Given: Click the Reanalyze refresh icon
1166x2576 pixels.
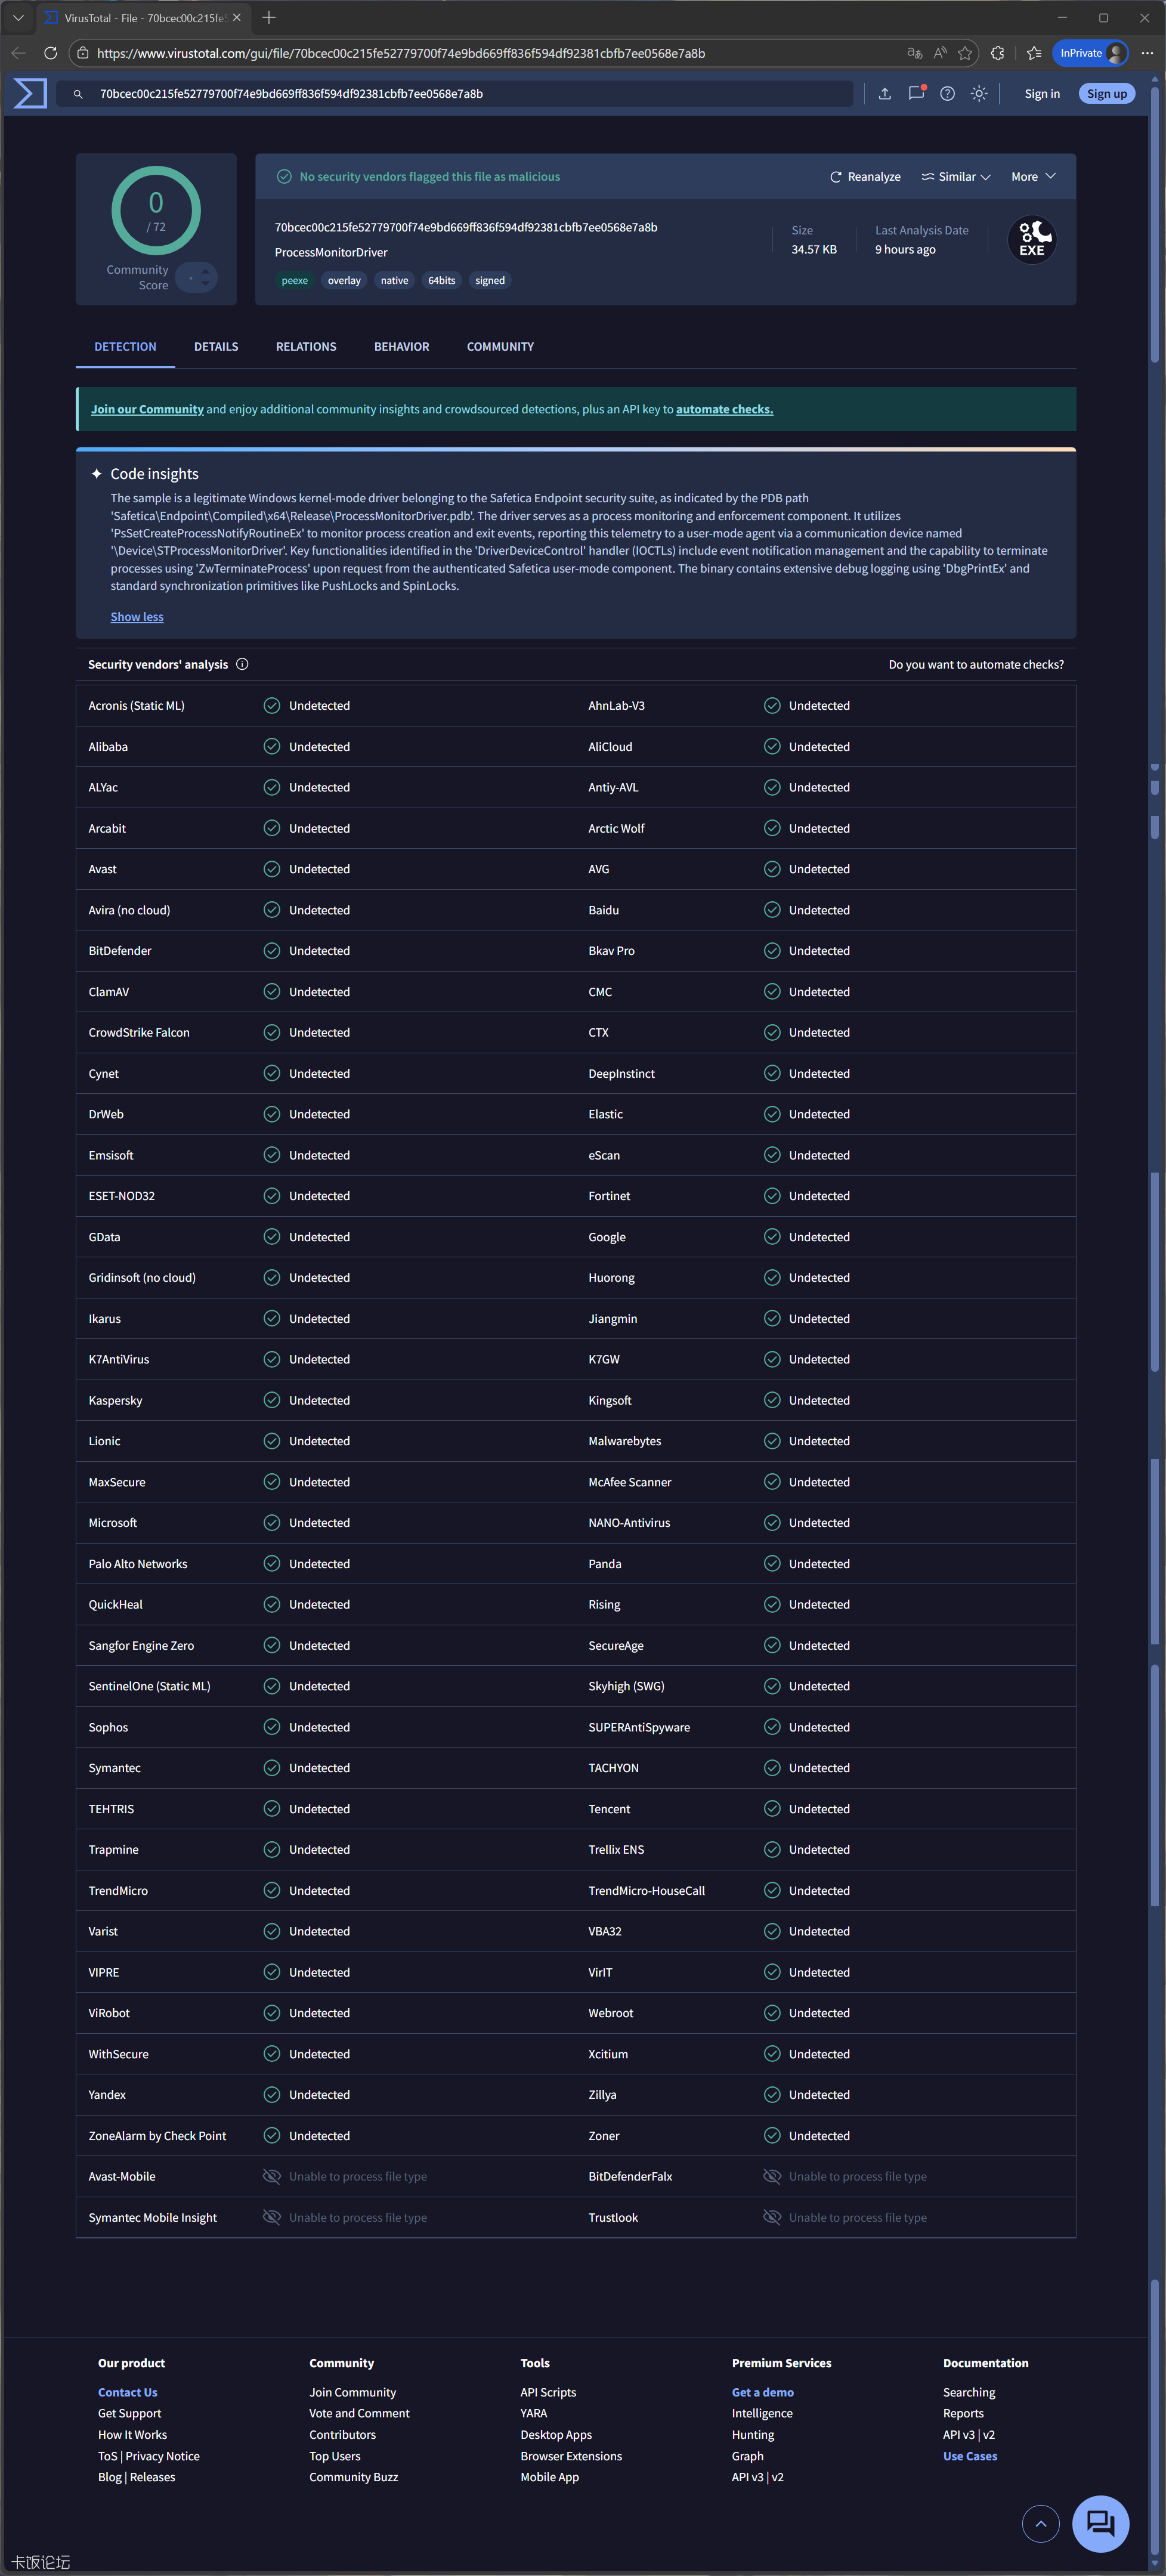Looking at the screenshot, I should pos(836,177).
